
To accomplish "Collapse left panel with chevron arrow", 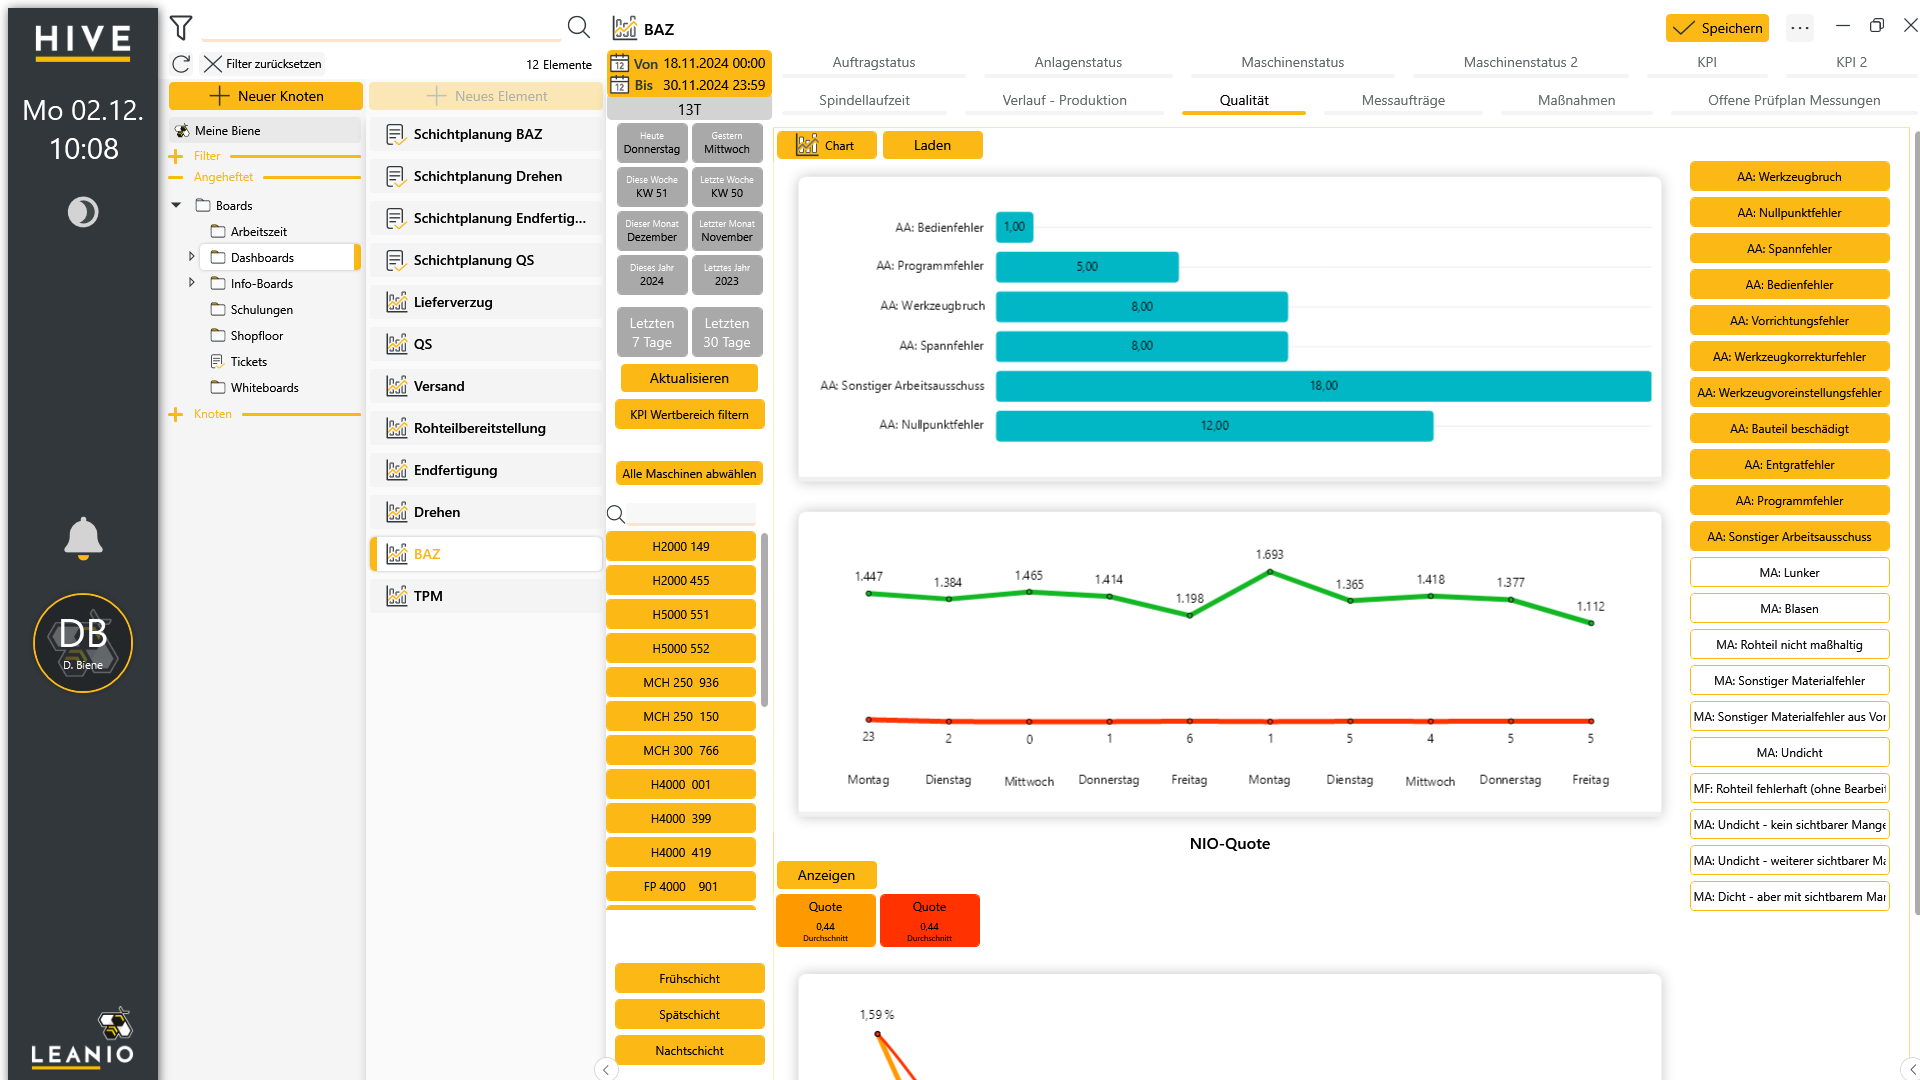I will (x=606, y=1069).
